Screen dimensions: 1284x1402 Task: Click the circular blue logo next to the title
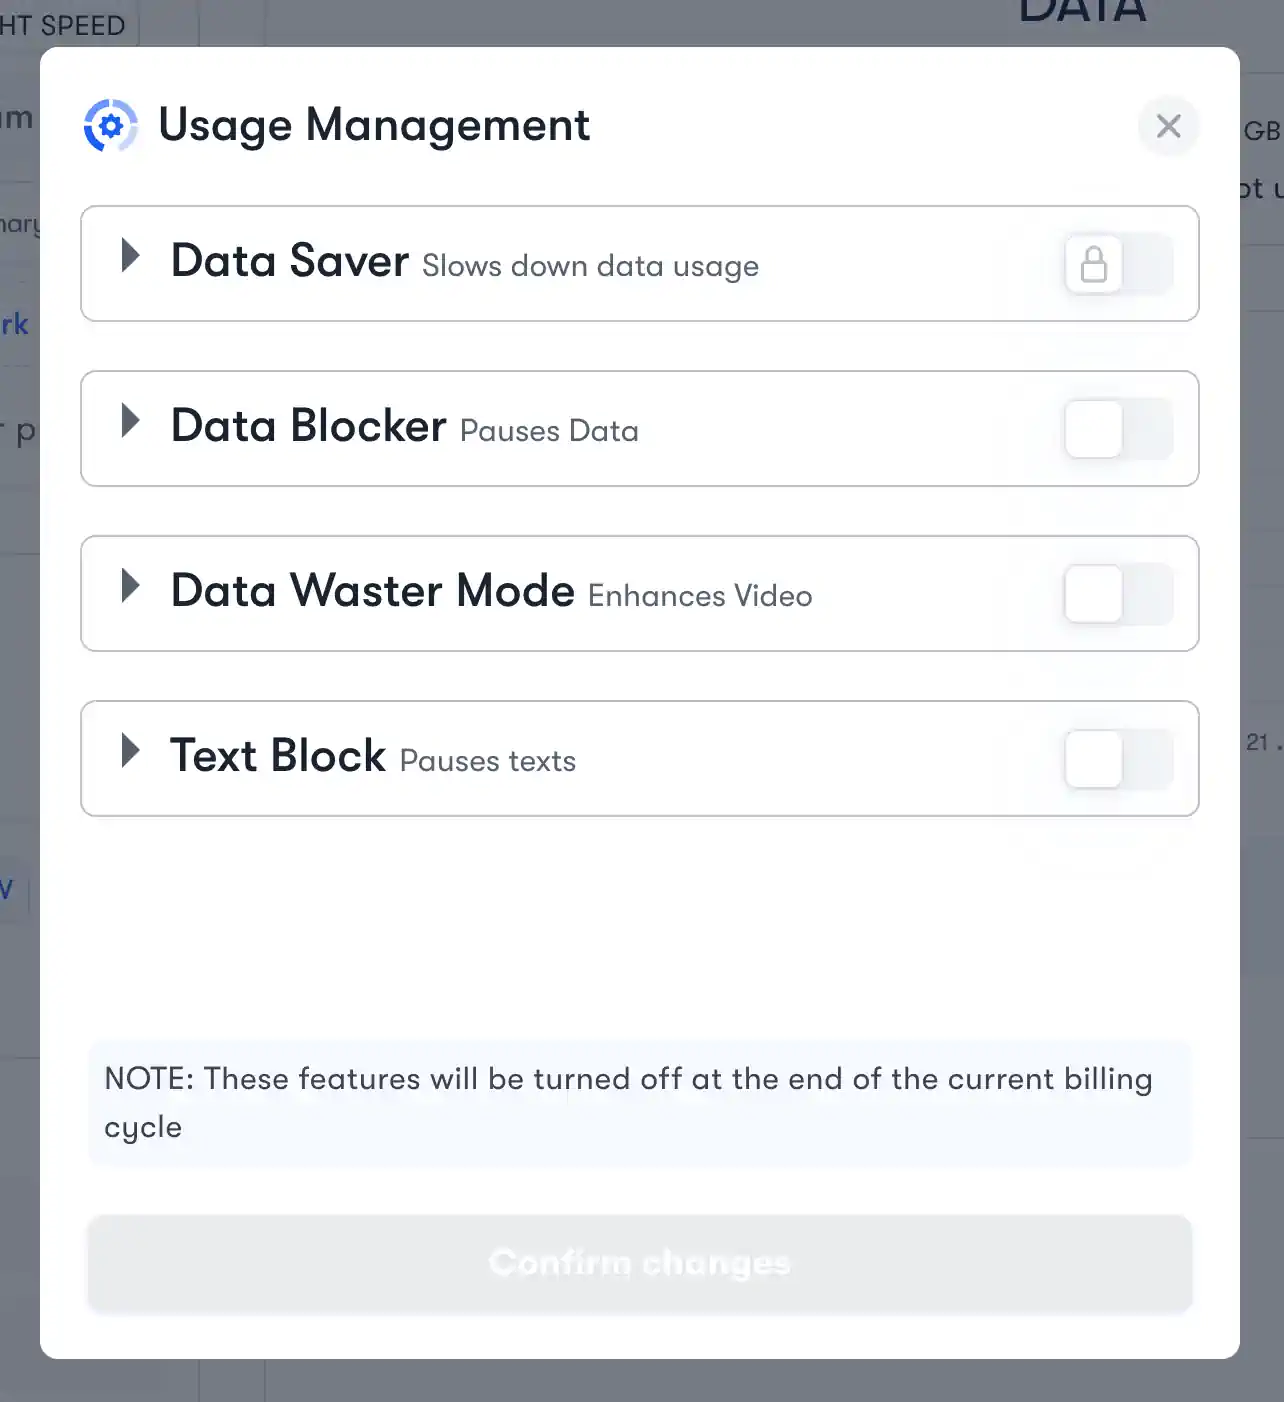coord(111,126)
